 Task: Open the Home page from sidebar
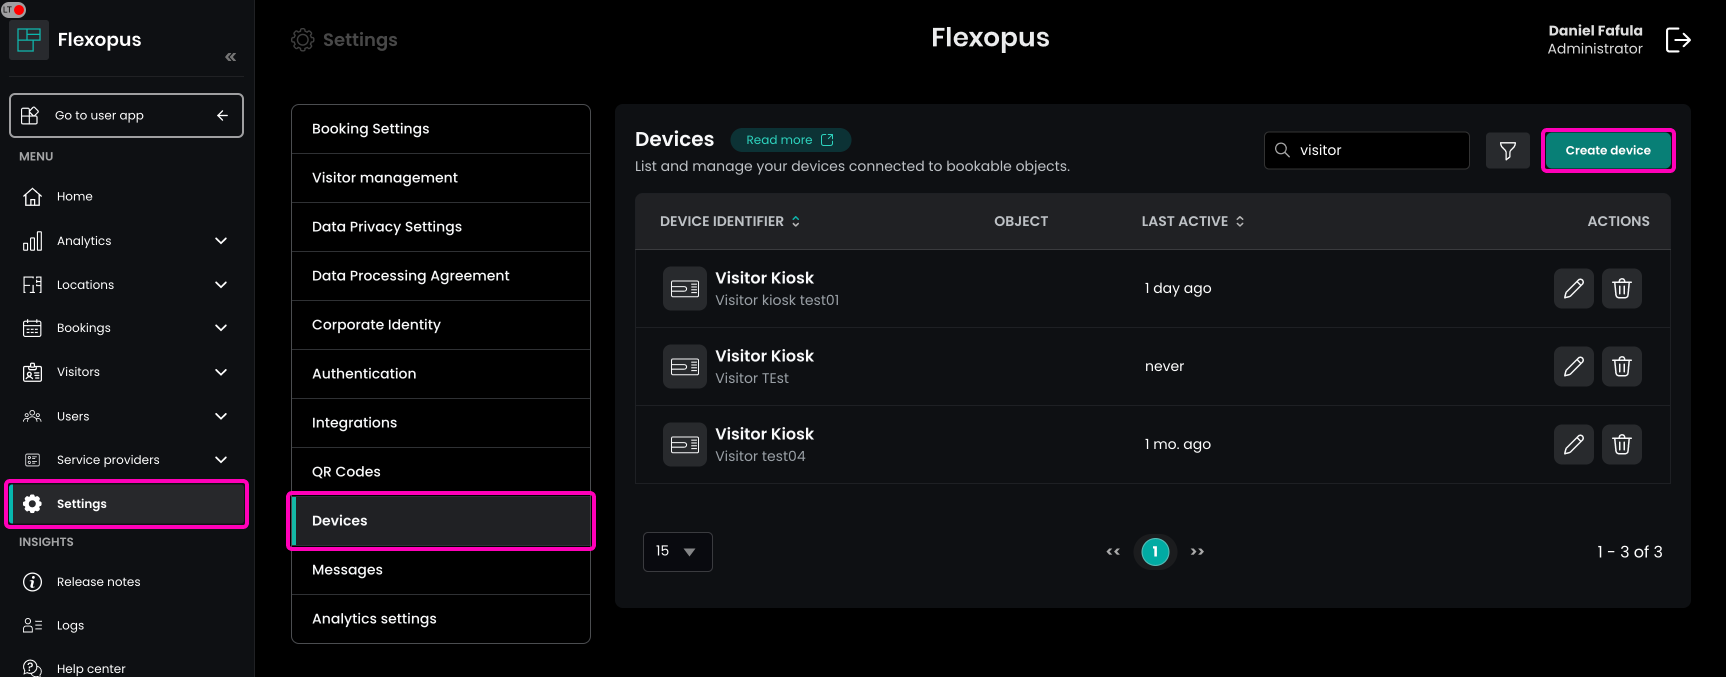click(x=74, y=197)
